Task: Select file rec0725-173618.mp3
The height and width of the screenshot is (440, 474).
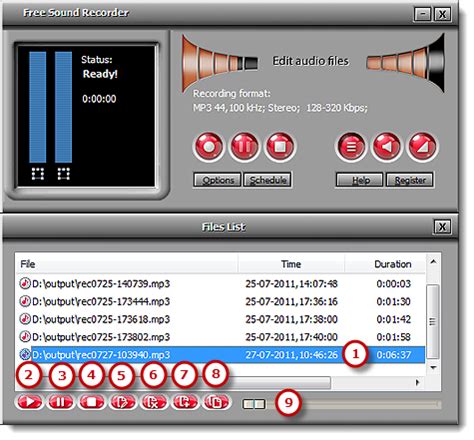Action: [101, 319]
